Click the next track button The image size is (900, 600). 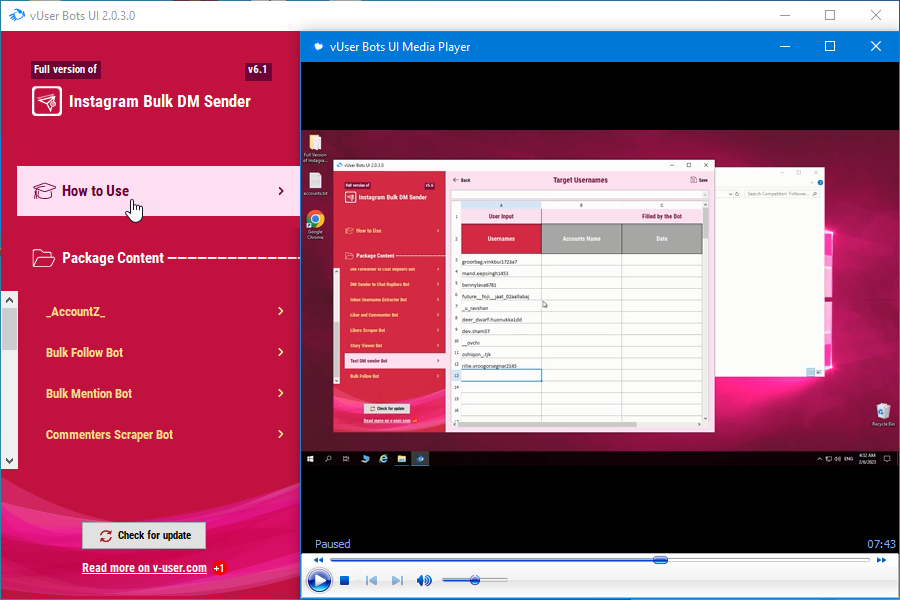tap(397, 580)
